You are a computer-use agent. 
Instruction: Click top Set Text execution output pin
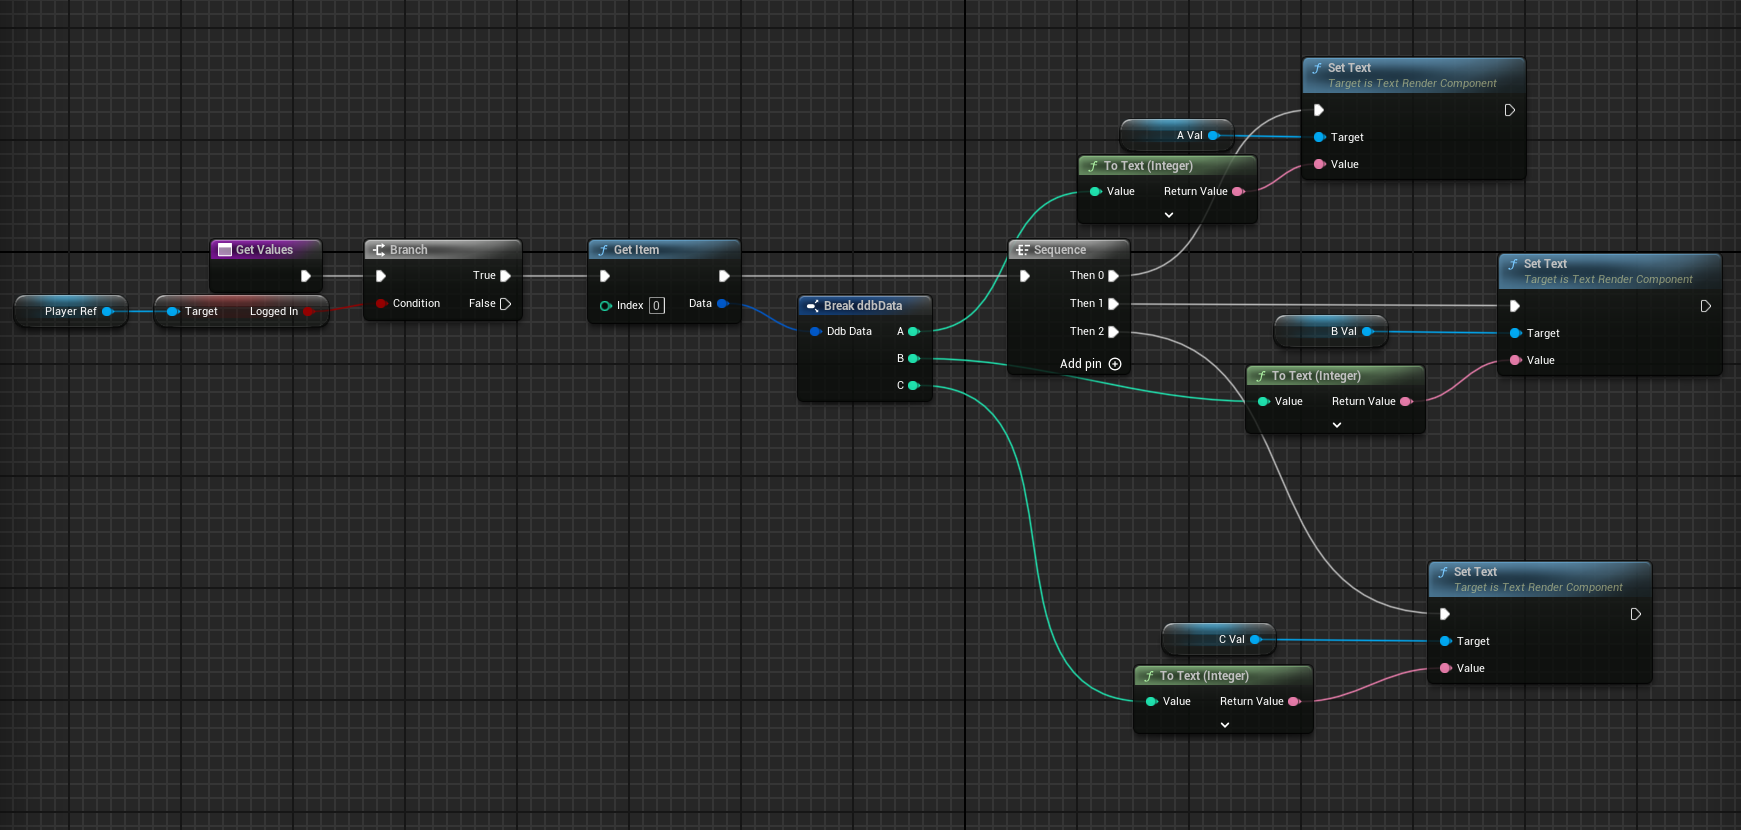pyautogui.click(x=1509, y=110)
